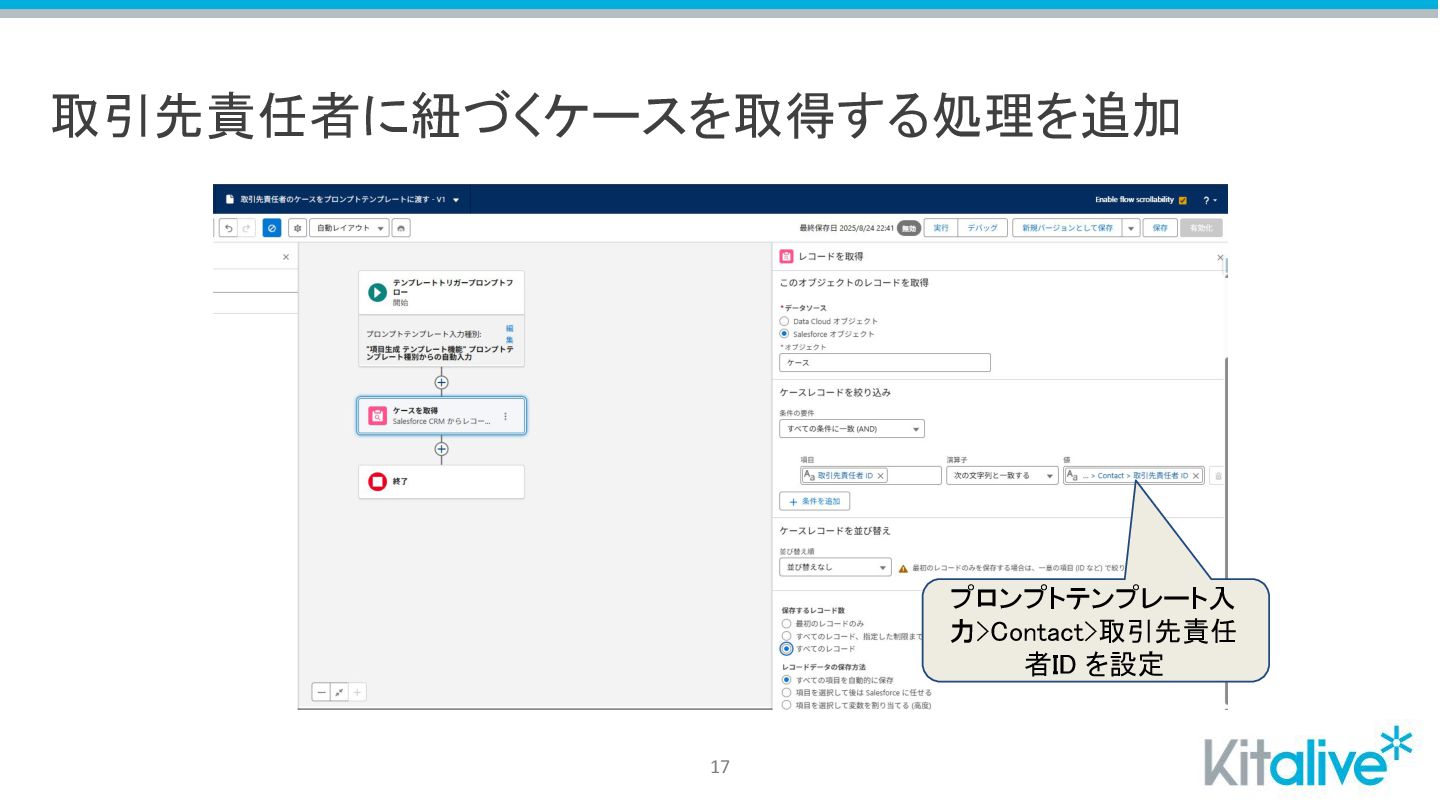Select すべての項目を自動的に保存 radio option
1440x810 pixels.
786,680
